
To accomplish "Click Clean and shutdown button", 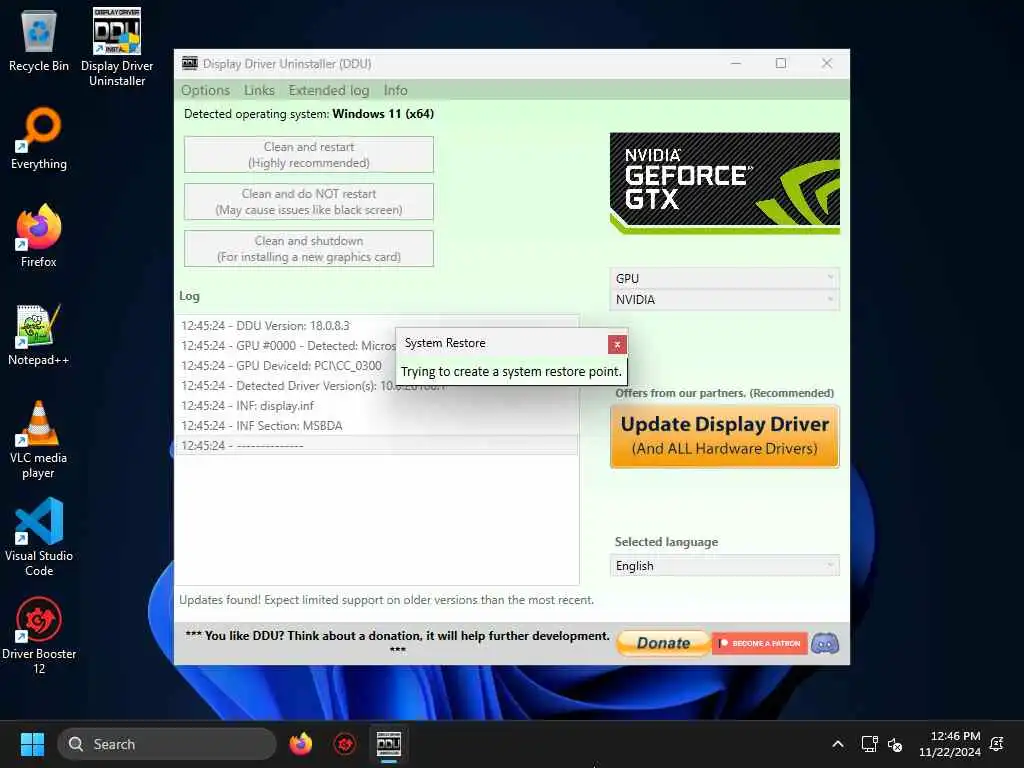I will [x=309, y=249].
